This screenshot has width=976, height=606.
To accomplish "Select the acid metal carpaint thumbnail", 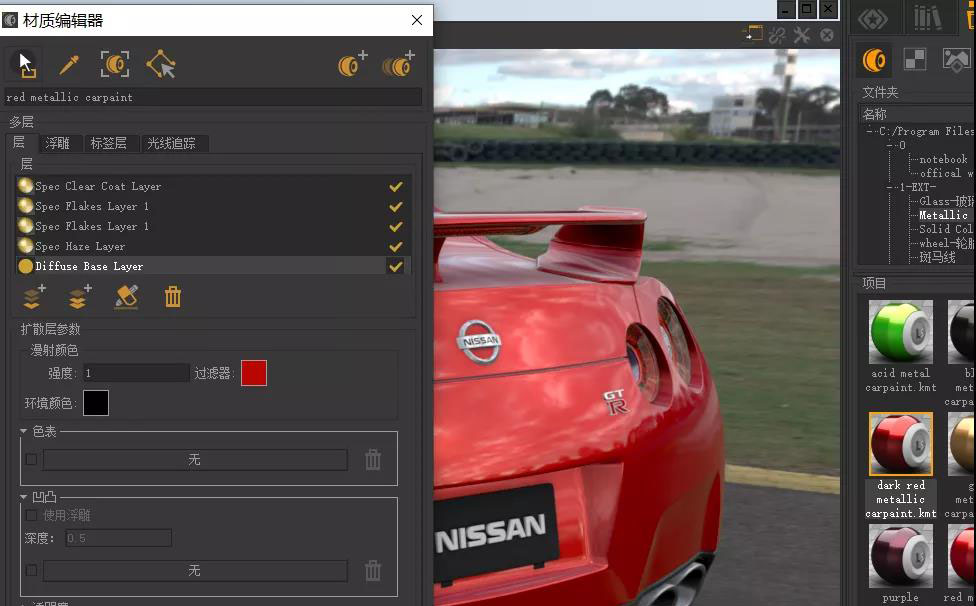I will pos(900,333).
